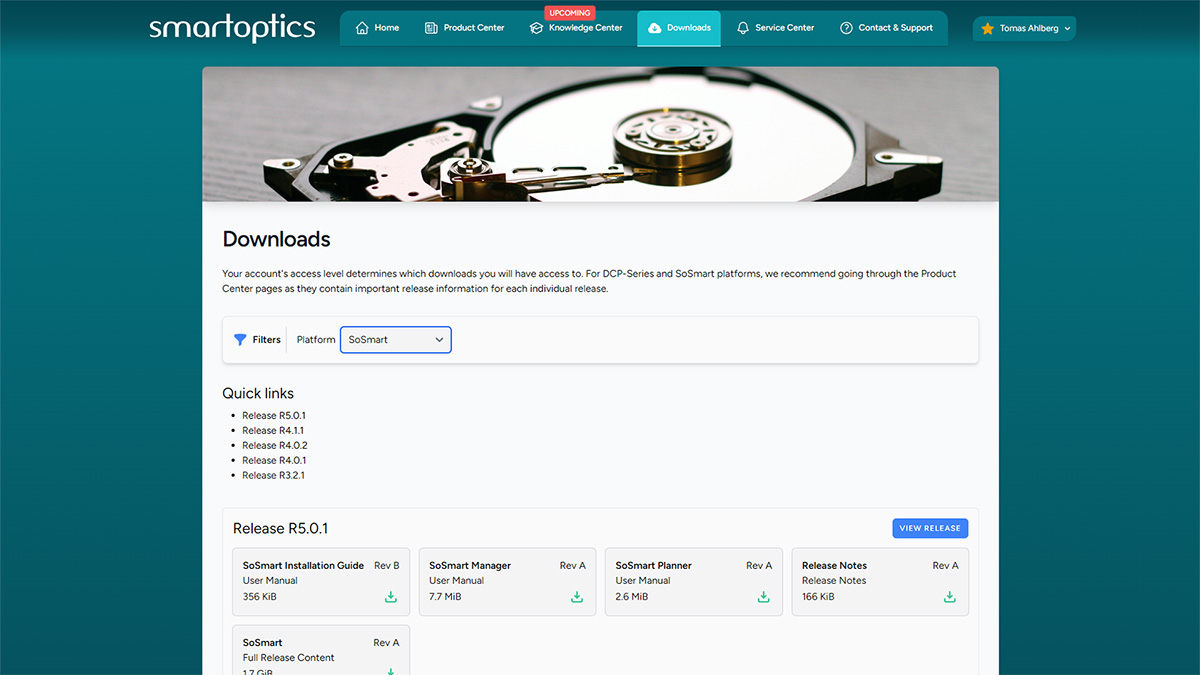The height and width of the screenshot is (675, 1200).
Task: Click the 166 KiB file size text
Action: coord(818,596)
